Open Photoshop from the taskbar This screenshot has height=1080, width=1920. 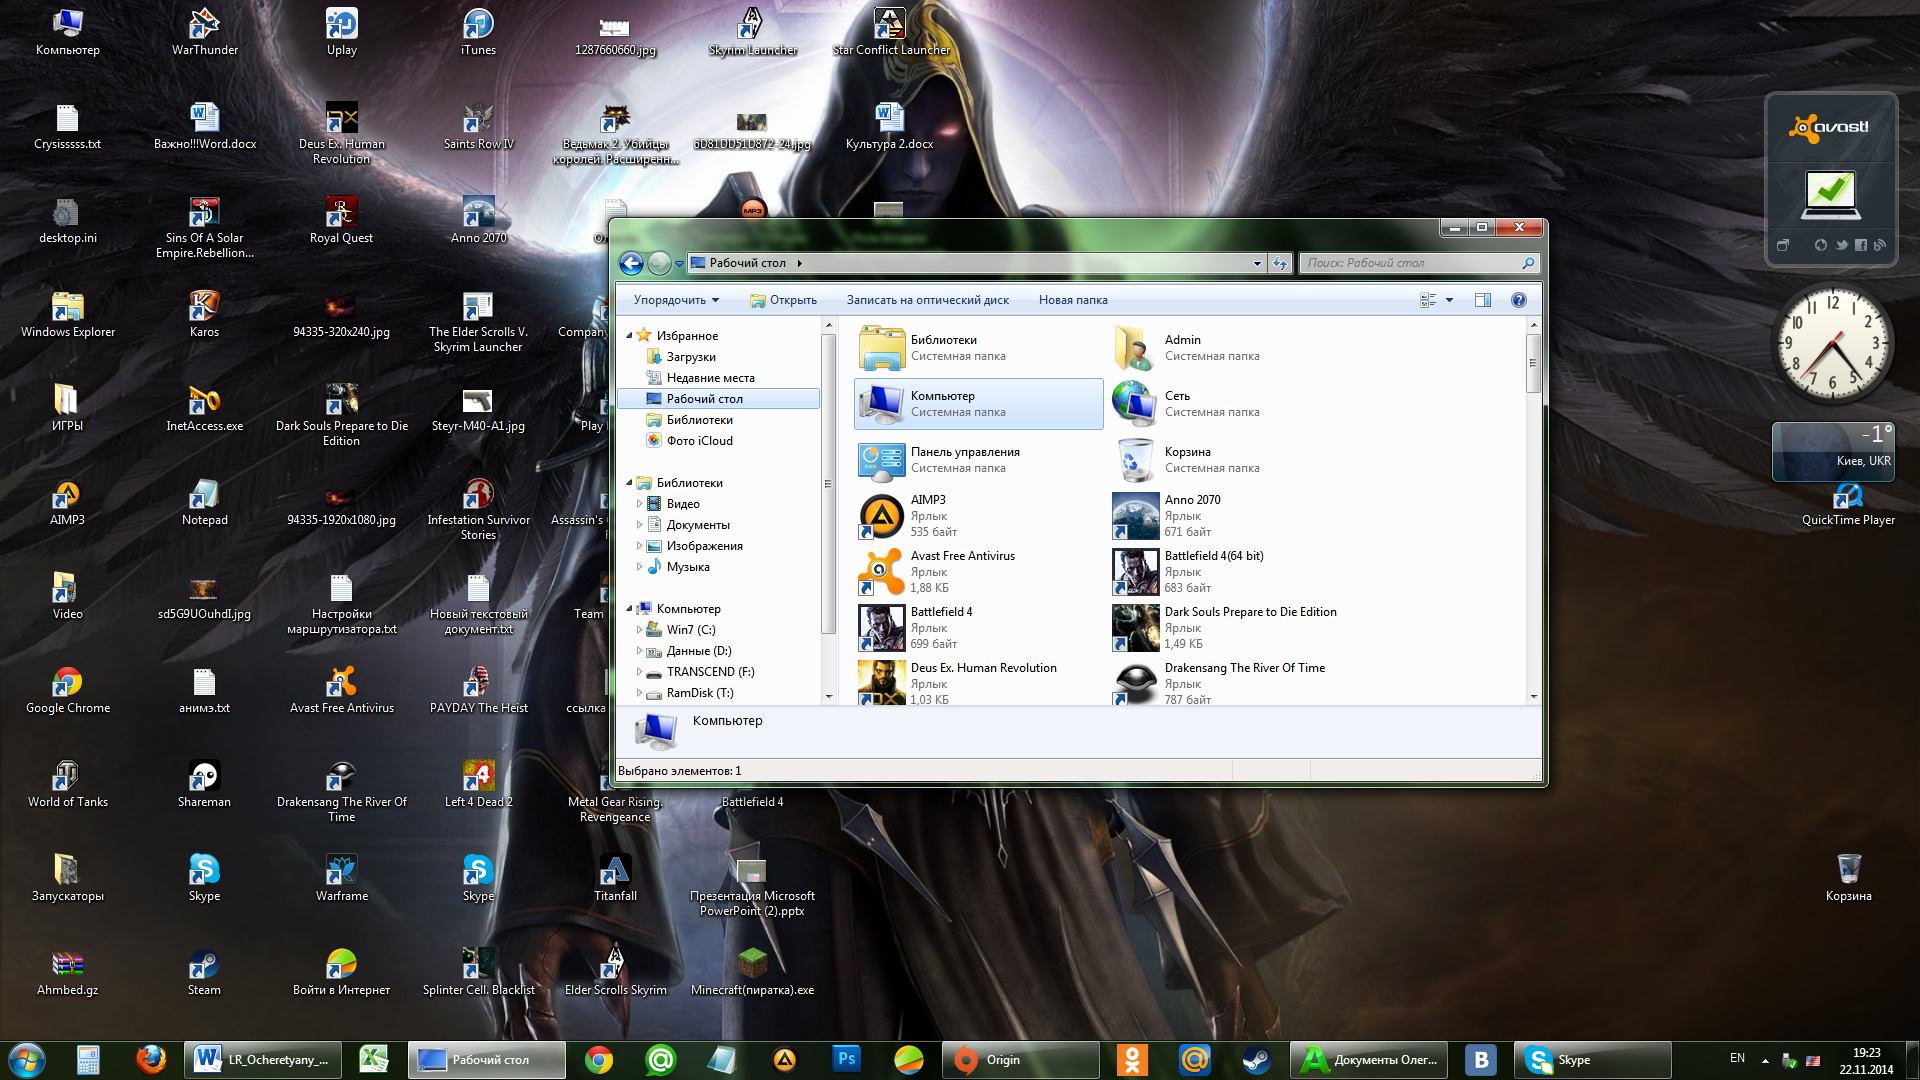point(846,1060)
